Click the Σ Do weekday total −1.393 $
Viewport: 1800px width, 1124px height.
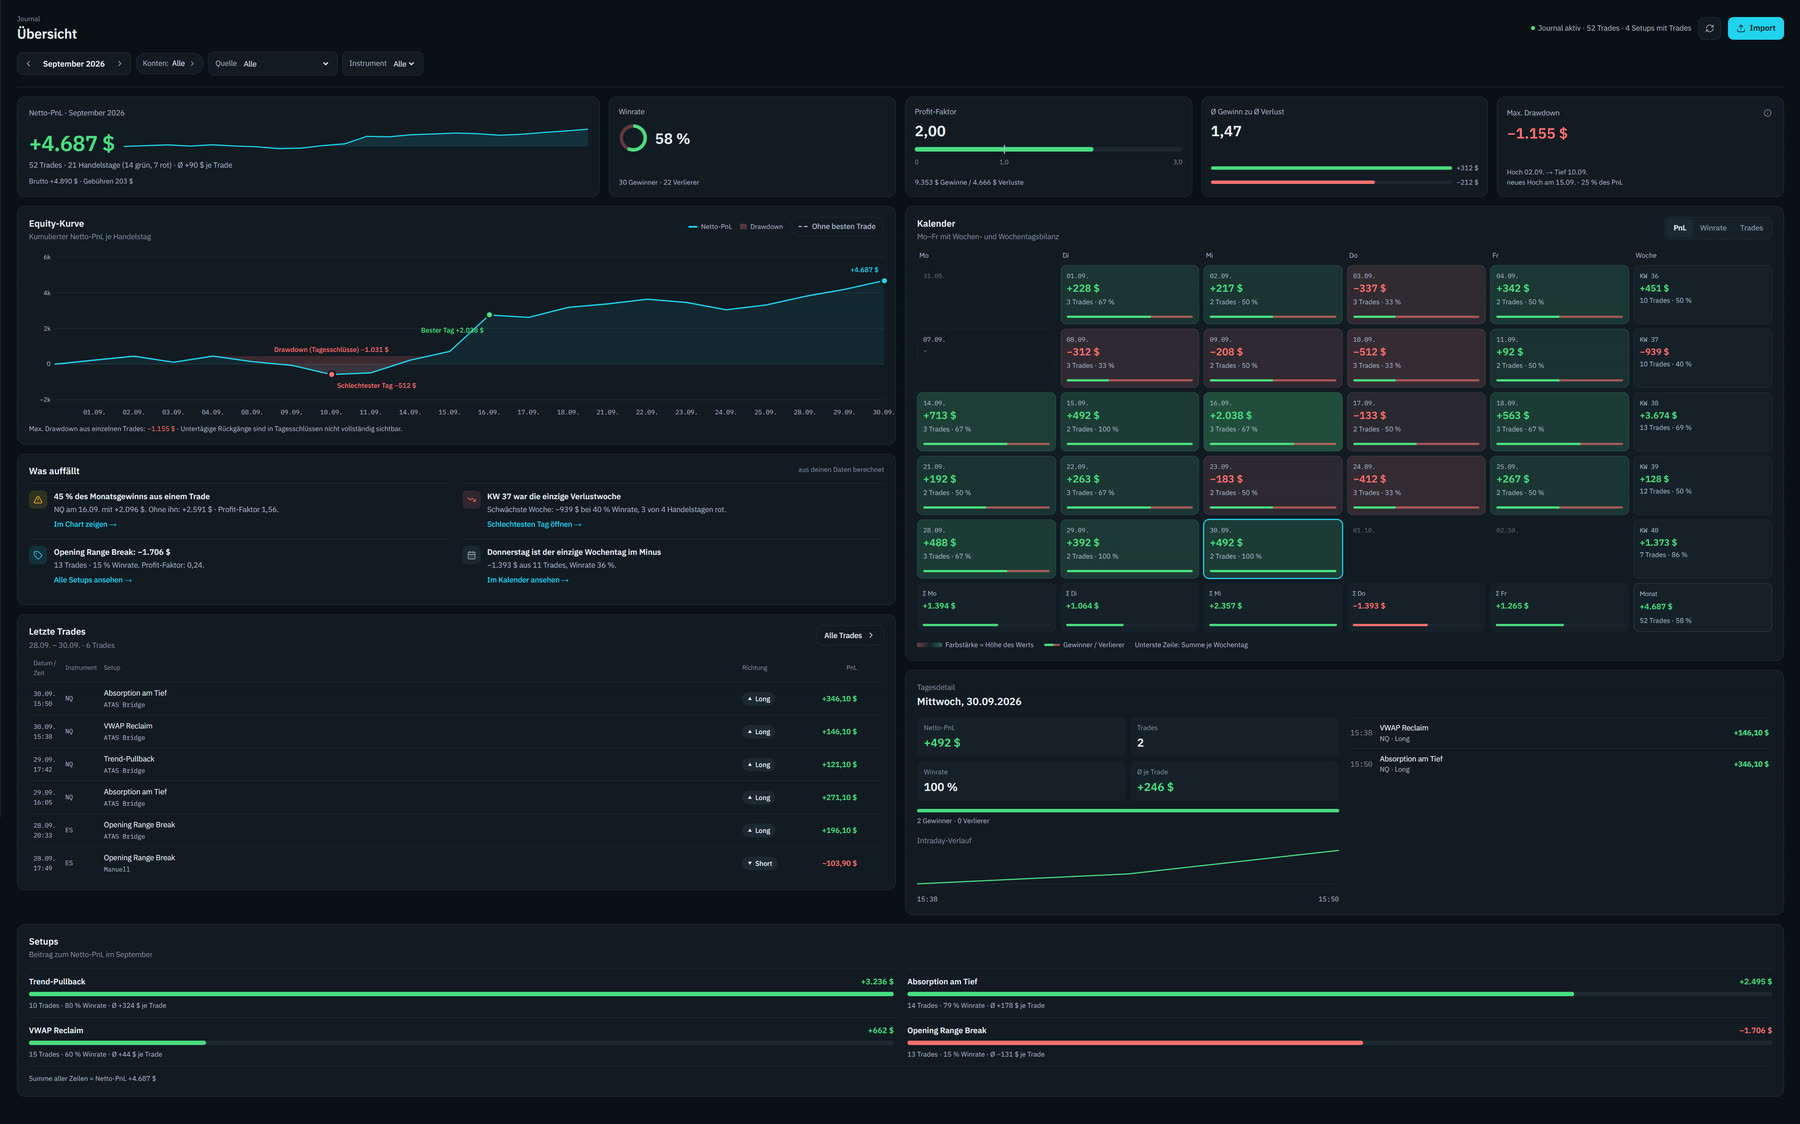(x=1416, y=607)
